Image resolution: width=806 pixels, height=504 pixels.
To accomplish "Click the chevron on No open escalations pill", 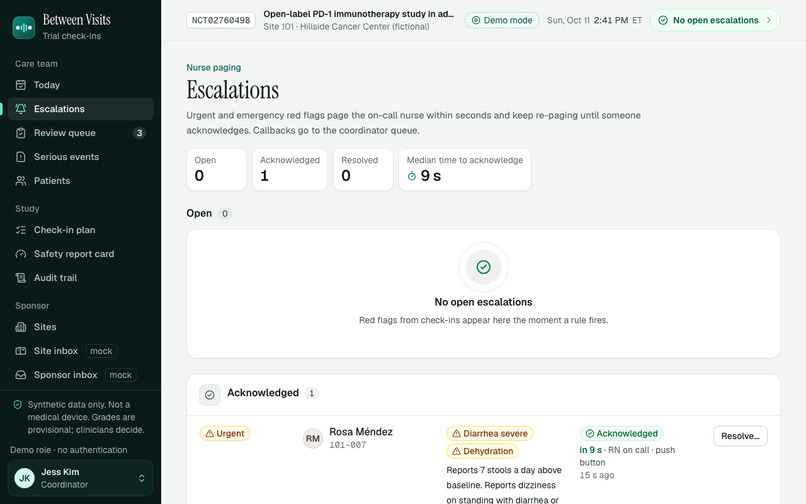I will pos(769,20).
